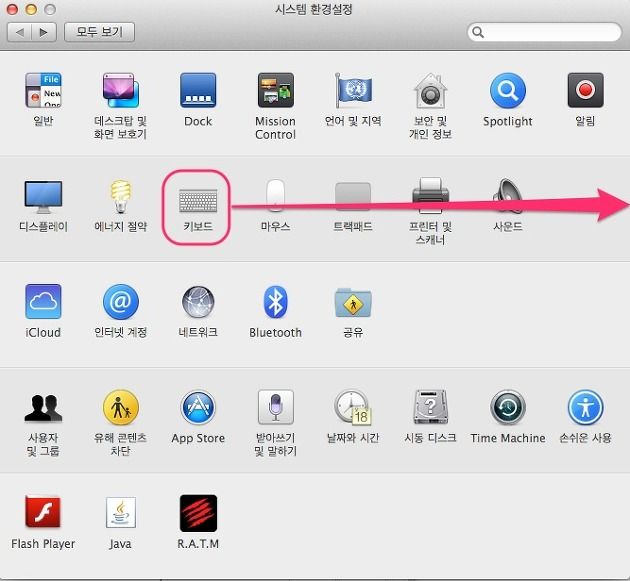Click the 모두 보기 button
The image size is (630, 581).
pyautogui.click(x=99, y=32)
